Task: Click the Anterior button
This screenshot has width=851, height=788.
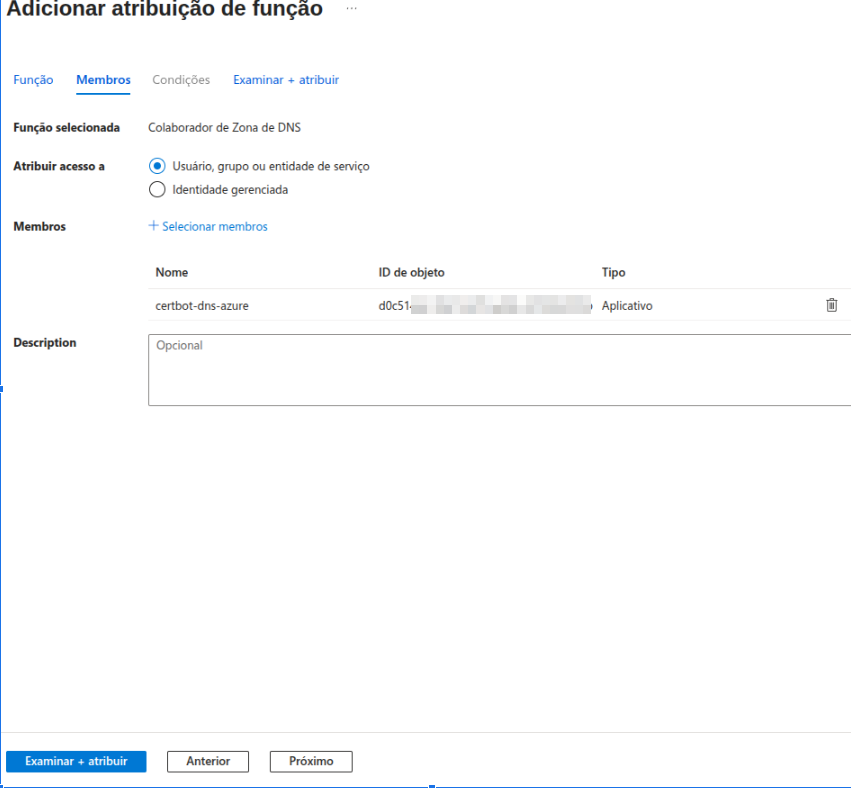Action: click(208, 761)
